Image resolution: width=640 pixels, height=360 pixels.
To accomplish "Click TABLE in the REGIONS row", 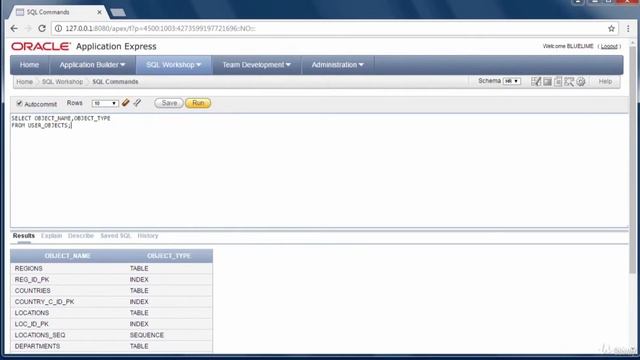I will tap(139, 269).
